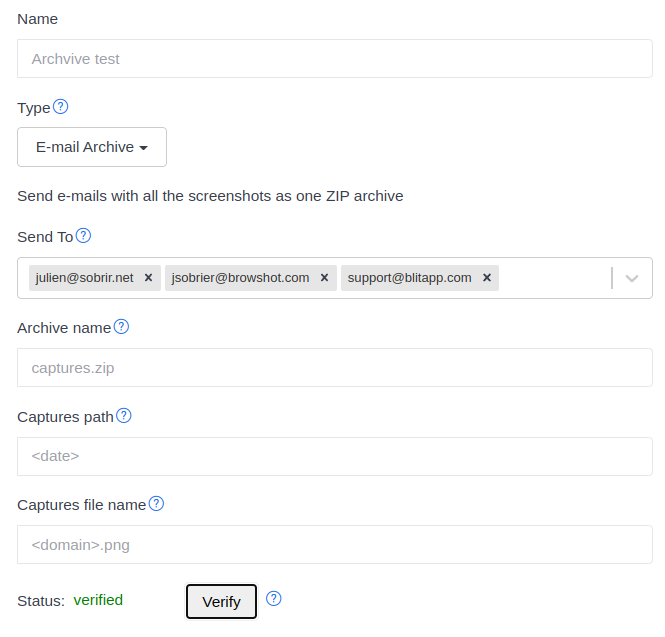Image resolution: width=665 pixels, height=637 pixels.
Task: Select the Captures file name field
Action: tap(335, 545)
